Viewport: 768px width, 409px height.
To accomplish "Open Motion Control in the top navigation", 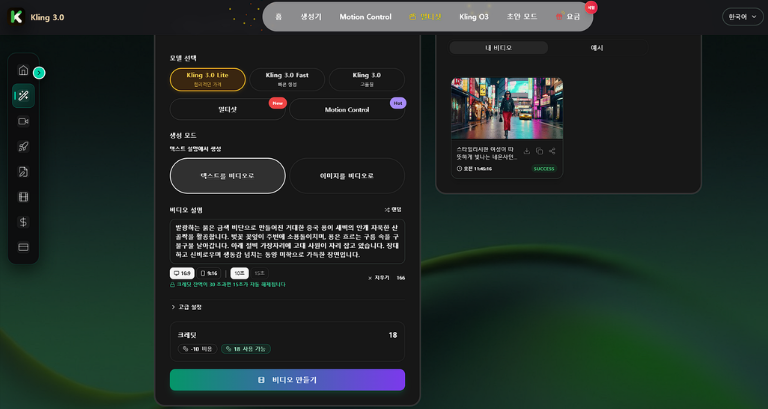I will tap(365, 17).
